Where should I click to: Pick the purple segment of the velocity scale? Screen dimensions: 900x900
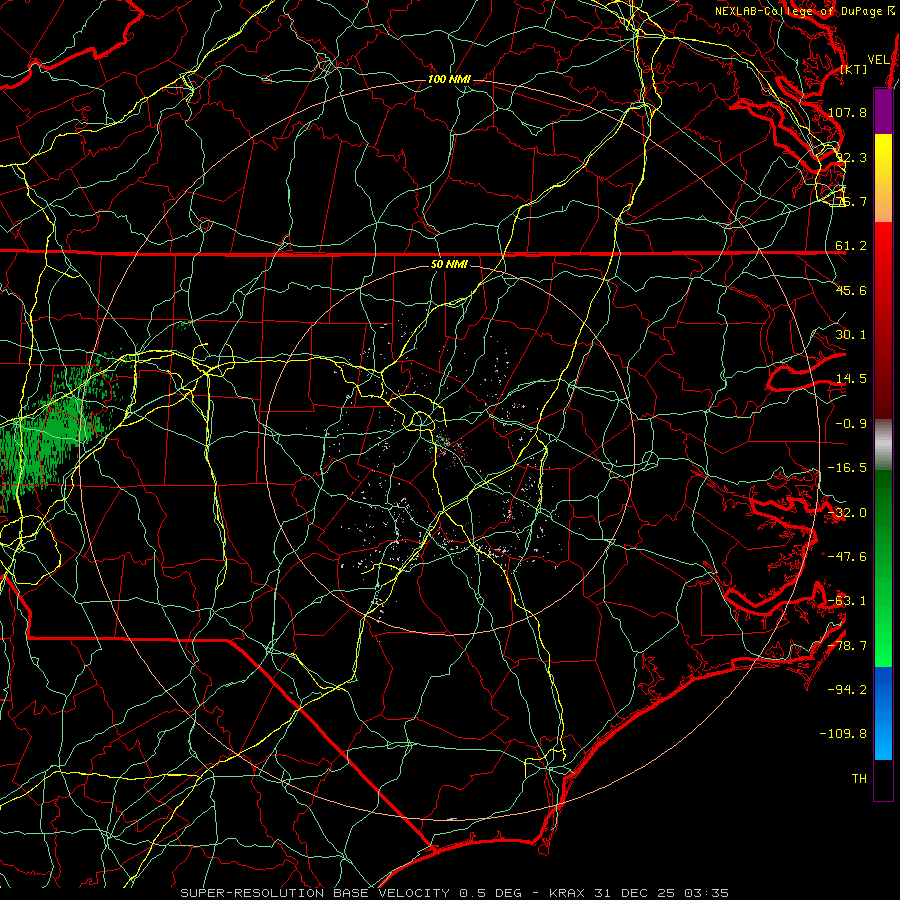point(883,111)
